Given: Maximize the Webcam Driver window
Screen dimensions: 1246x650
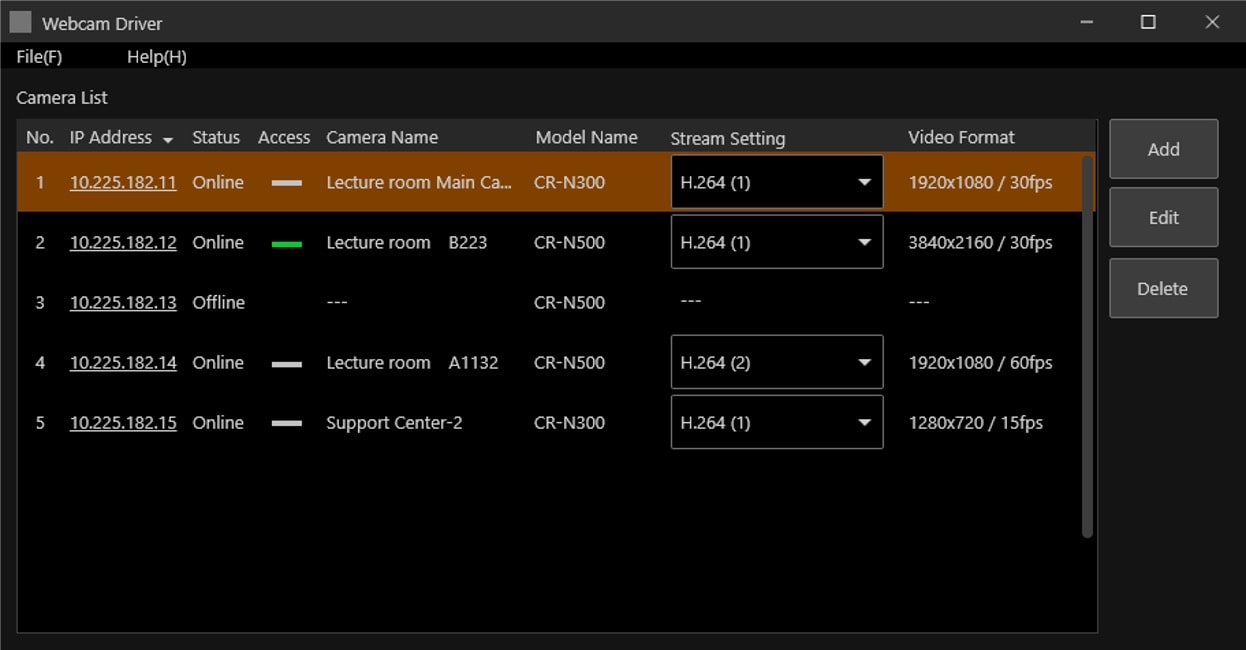Looking at the screenshot, I should click(1148, 22).
